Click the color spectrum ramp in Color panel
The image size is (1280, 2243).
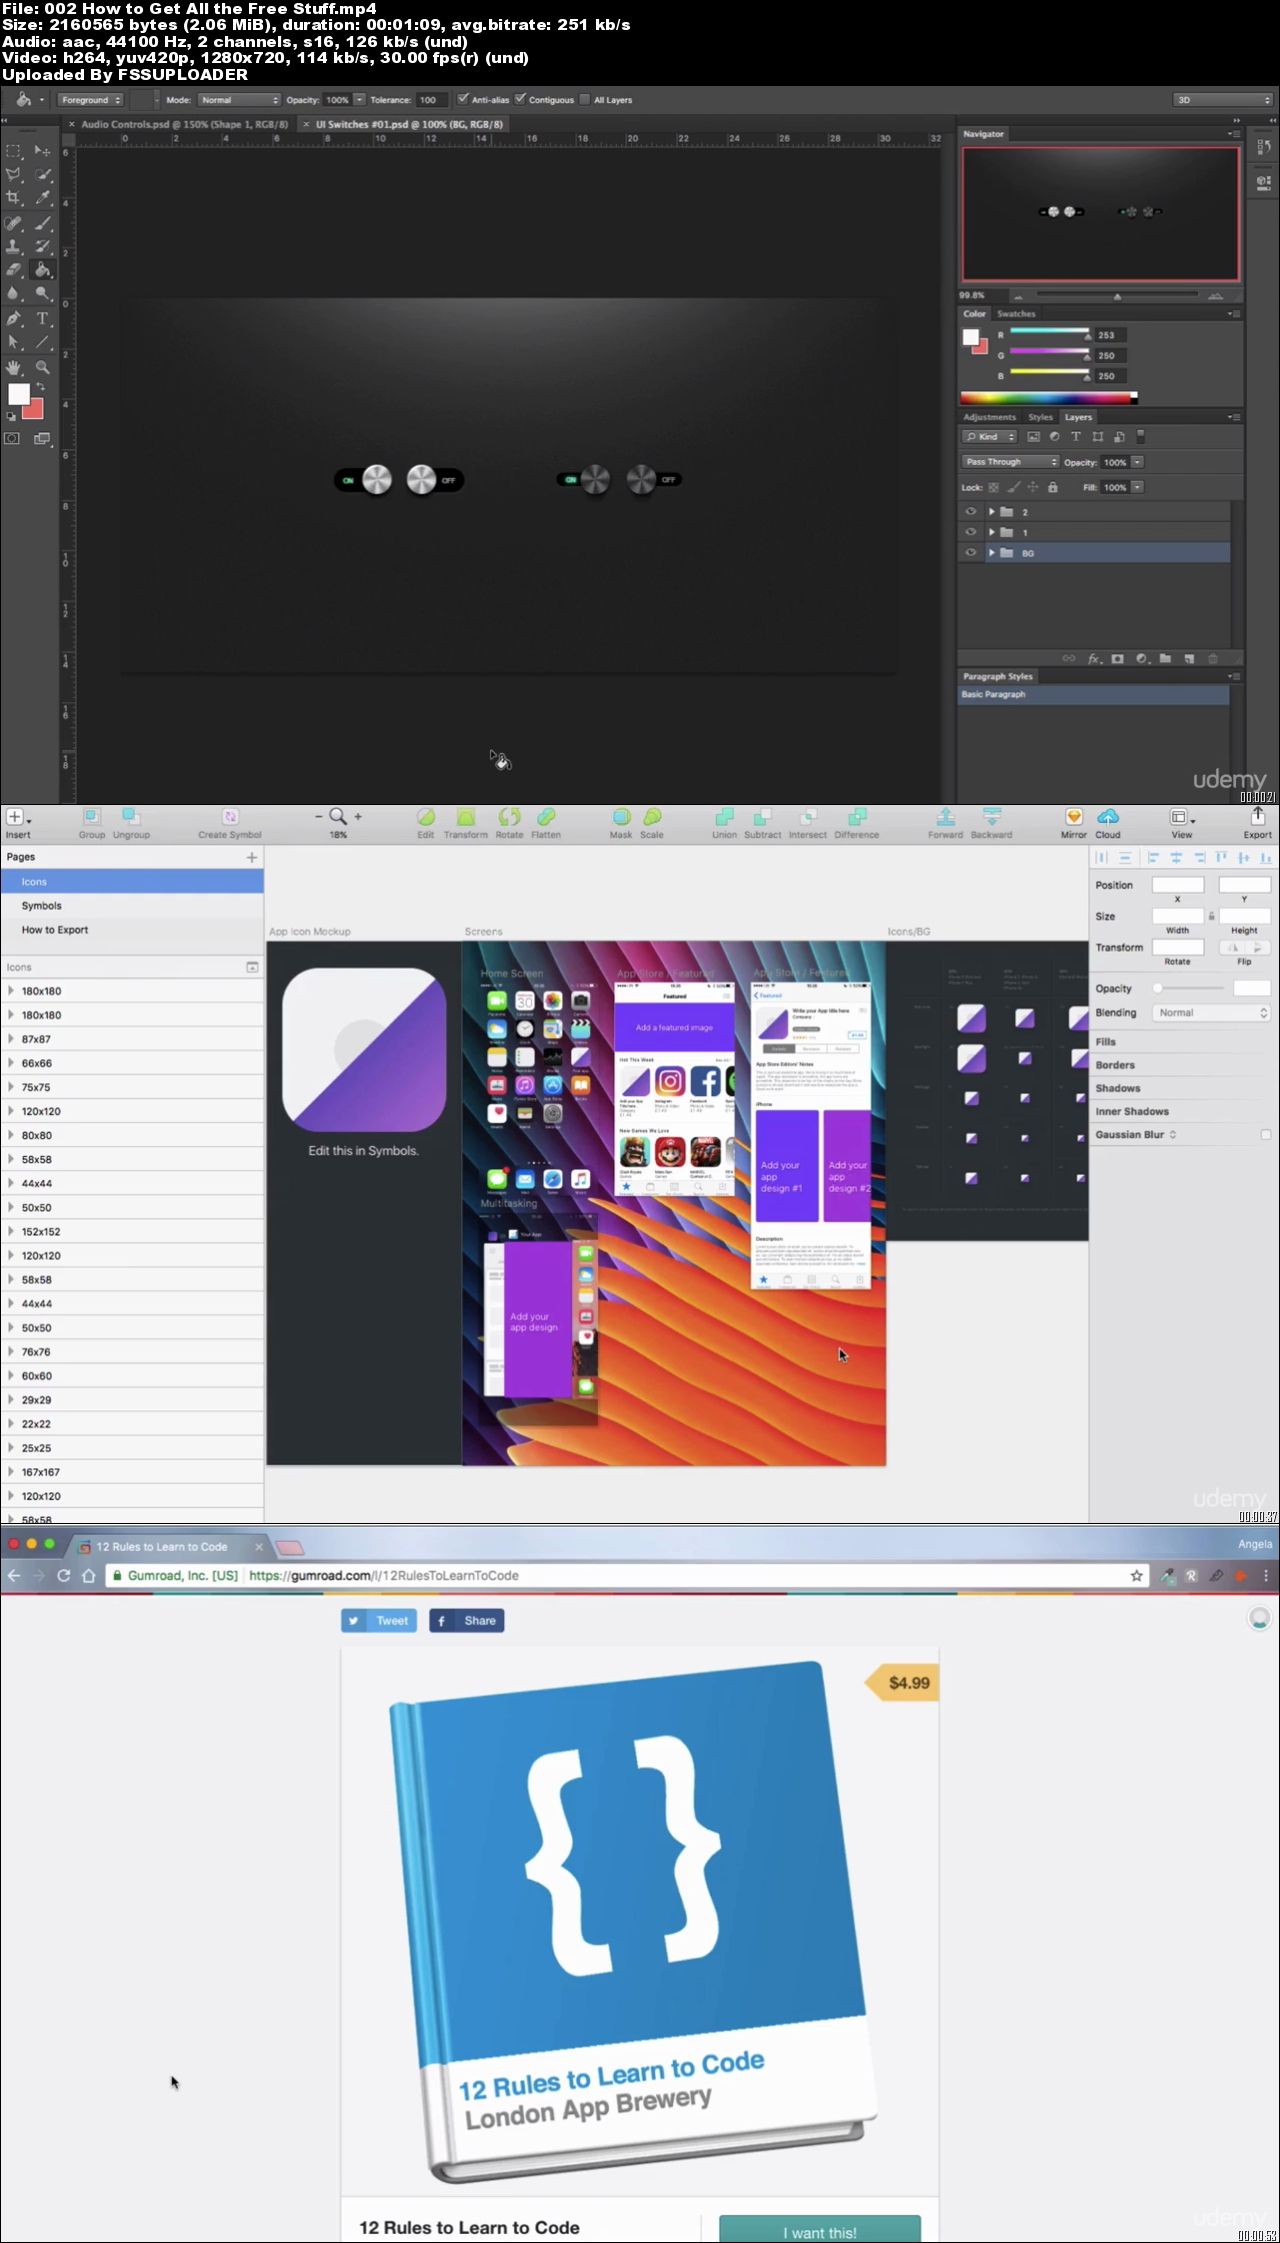(x=1048, y=397)
